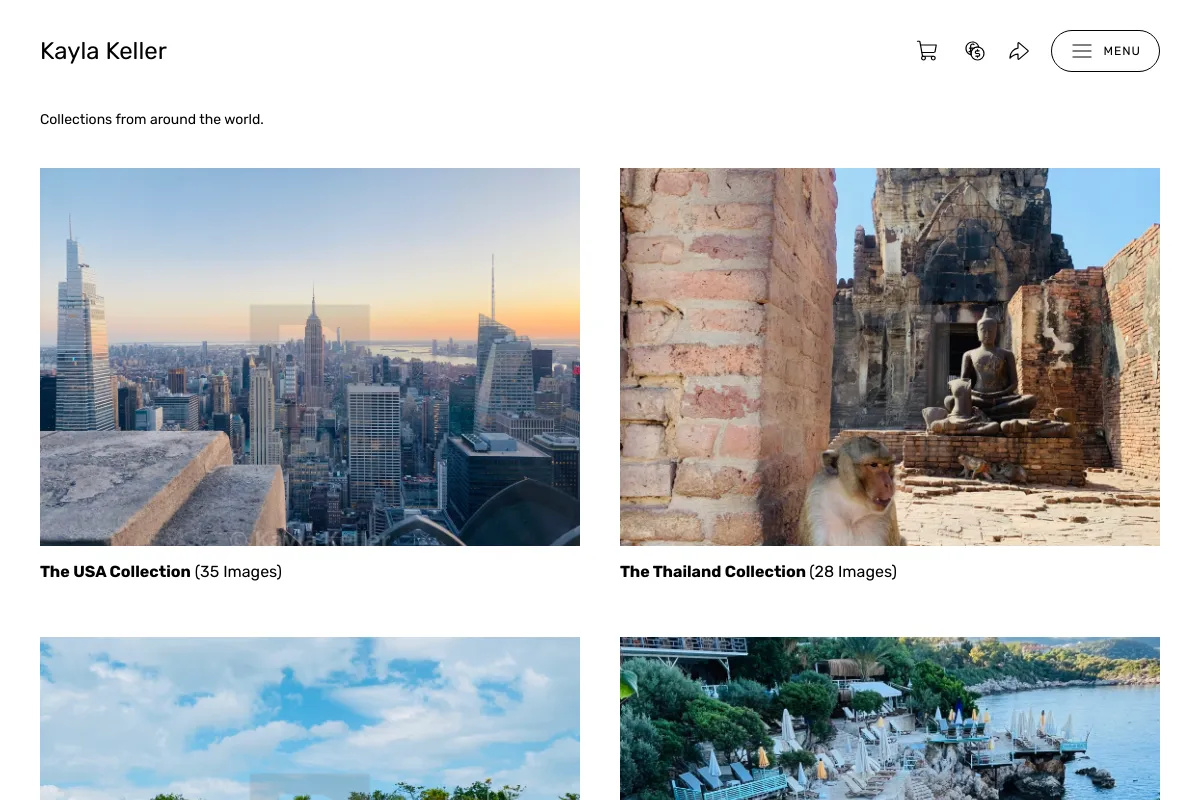Click the hamburger lines icon
The width and height of the screenshot is (1200, 800).
(1082, 51)
